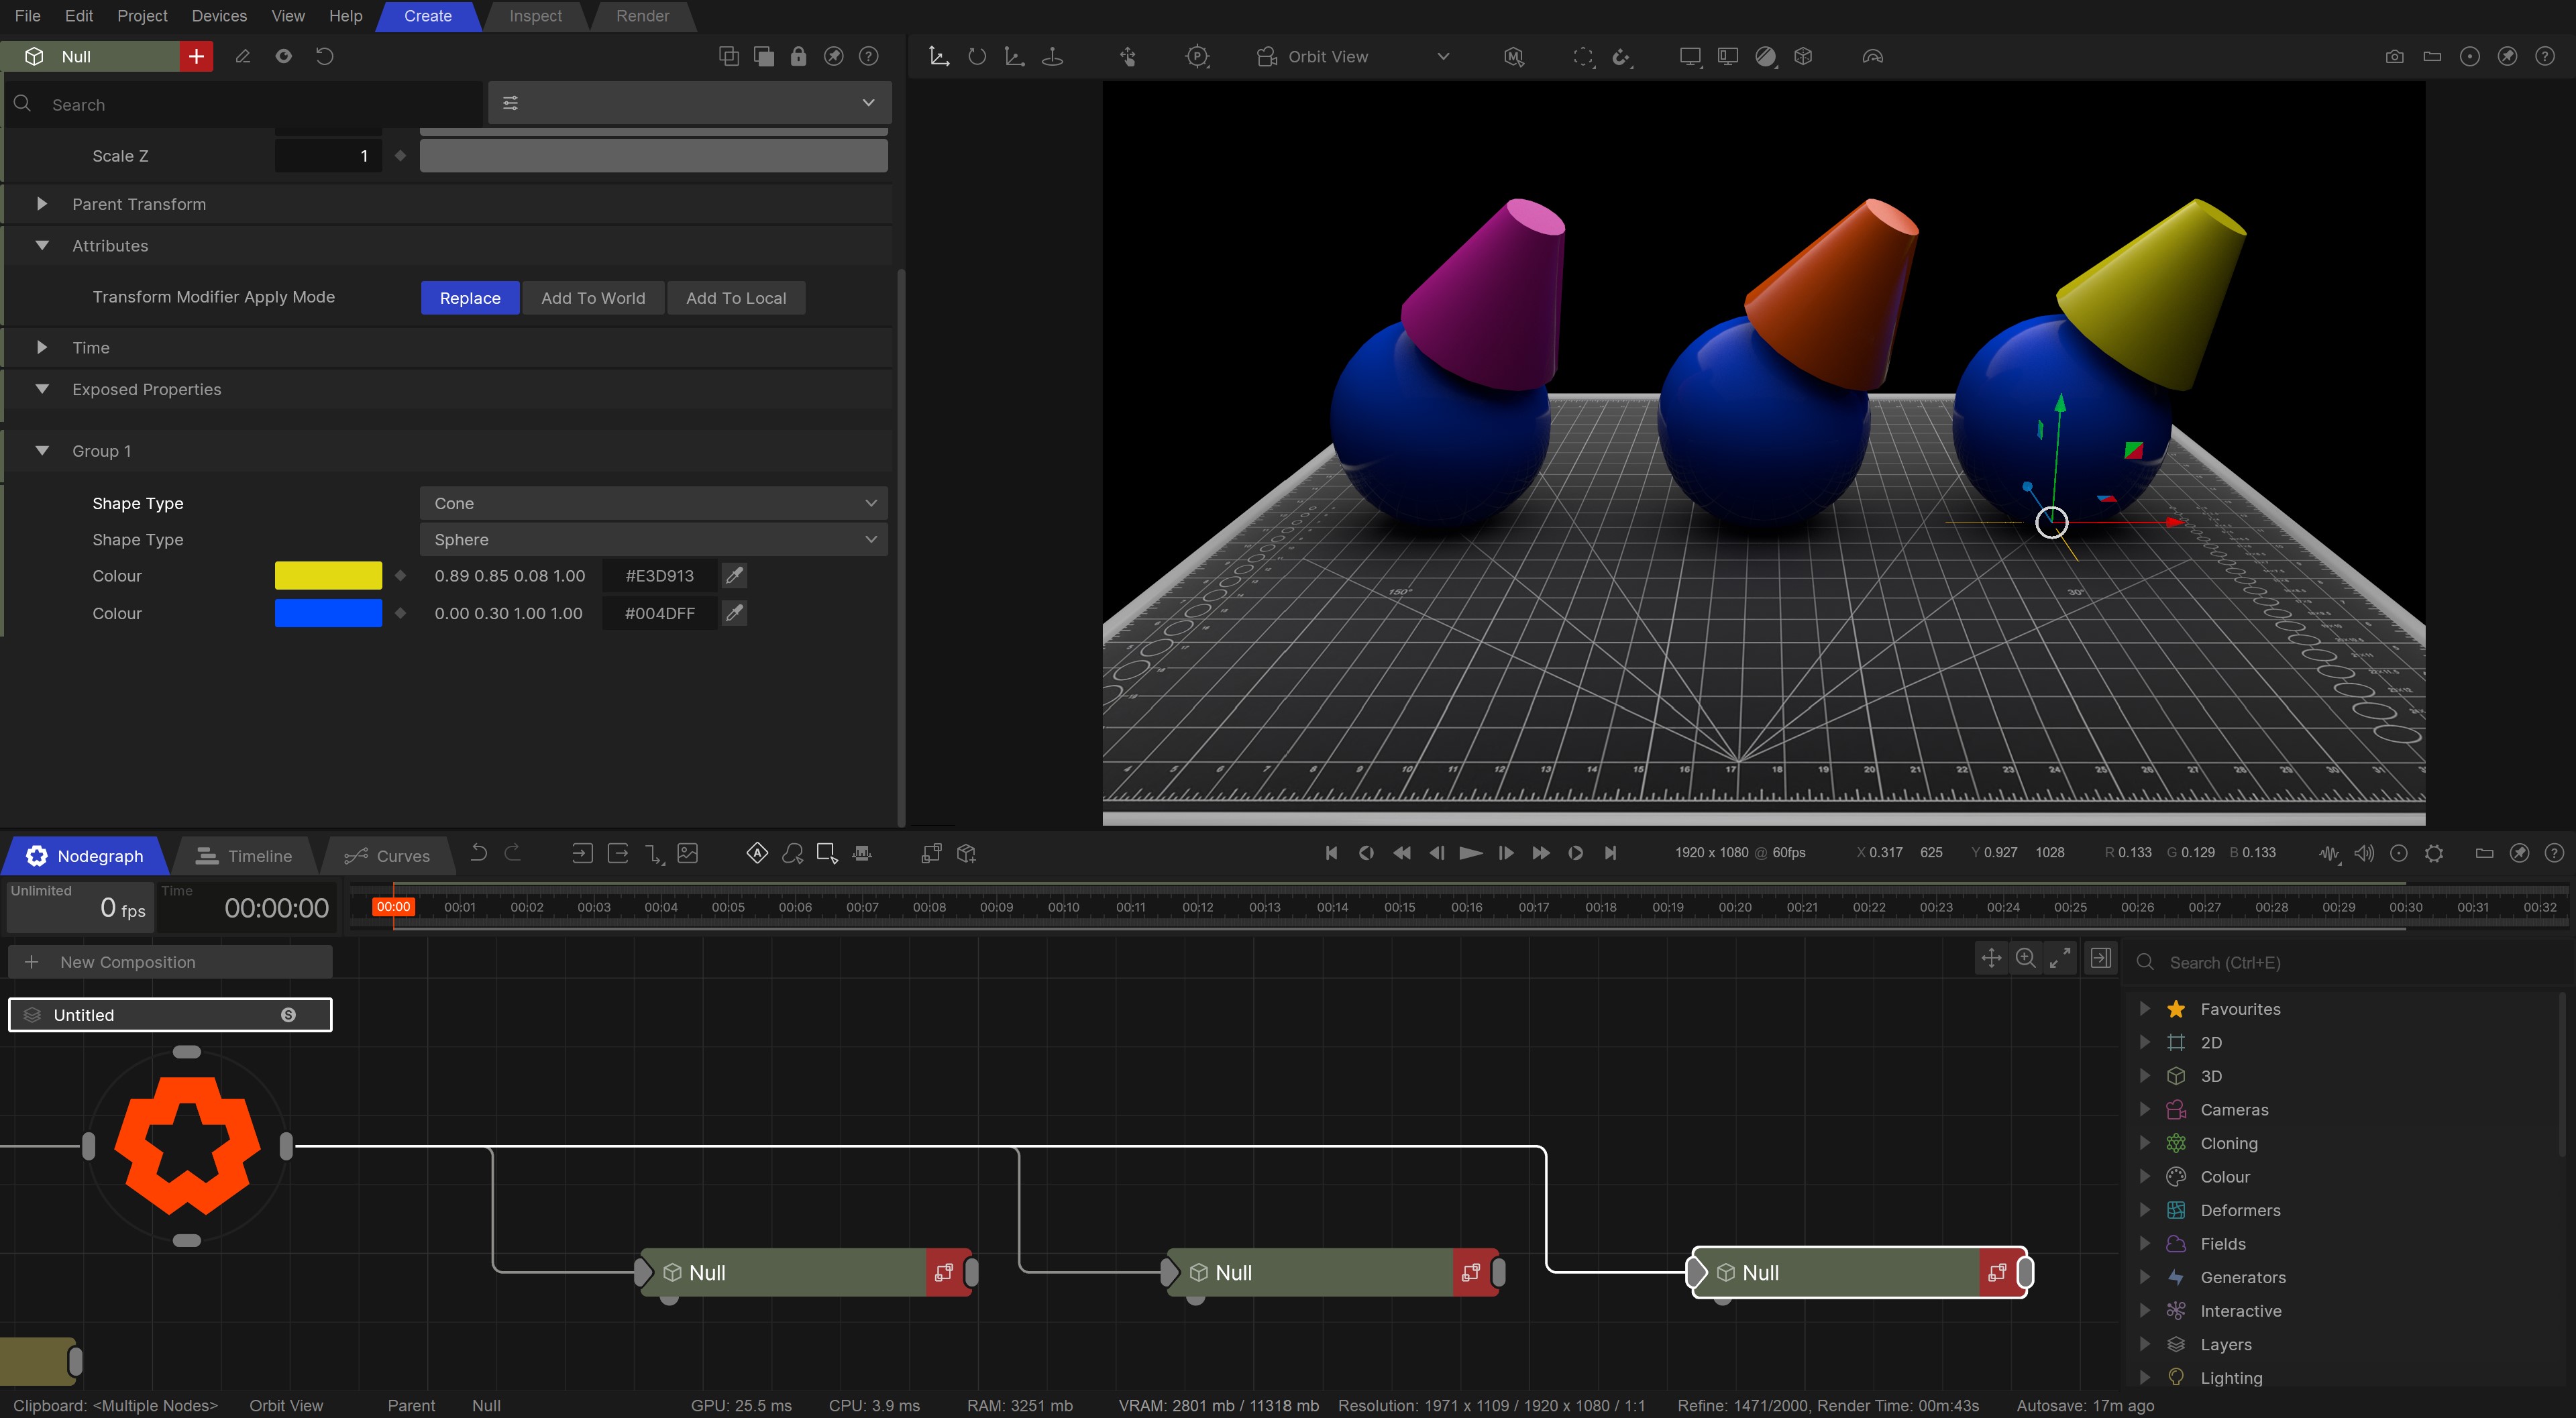Screen dimensions: 2576x1418
Task: Expand the Parent Transform section
Action: click(42, 204)
